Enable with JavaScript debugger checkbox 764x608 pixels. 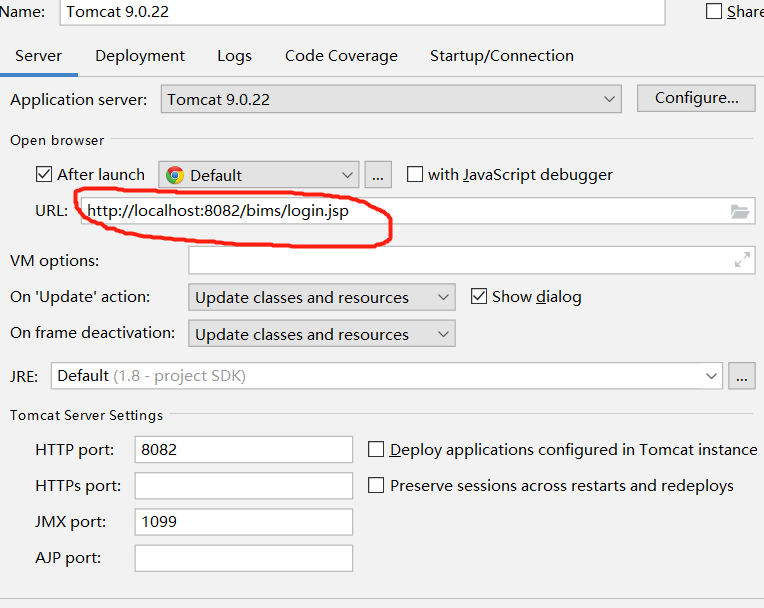415,174
